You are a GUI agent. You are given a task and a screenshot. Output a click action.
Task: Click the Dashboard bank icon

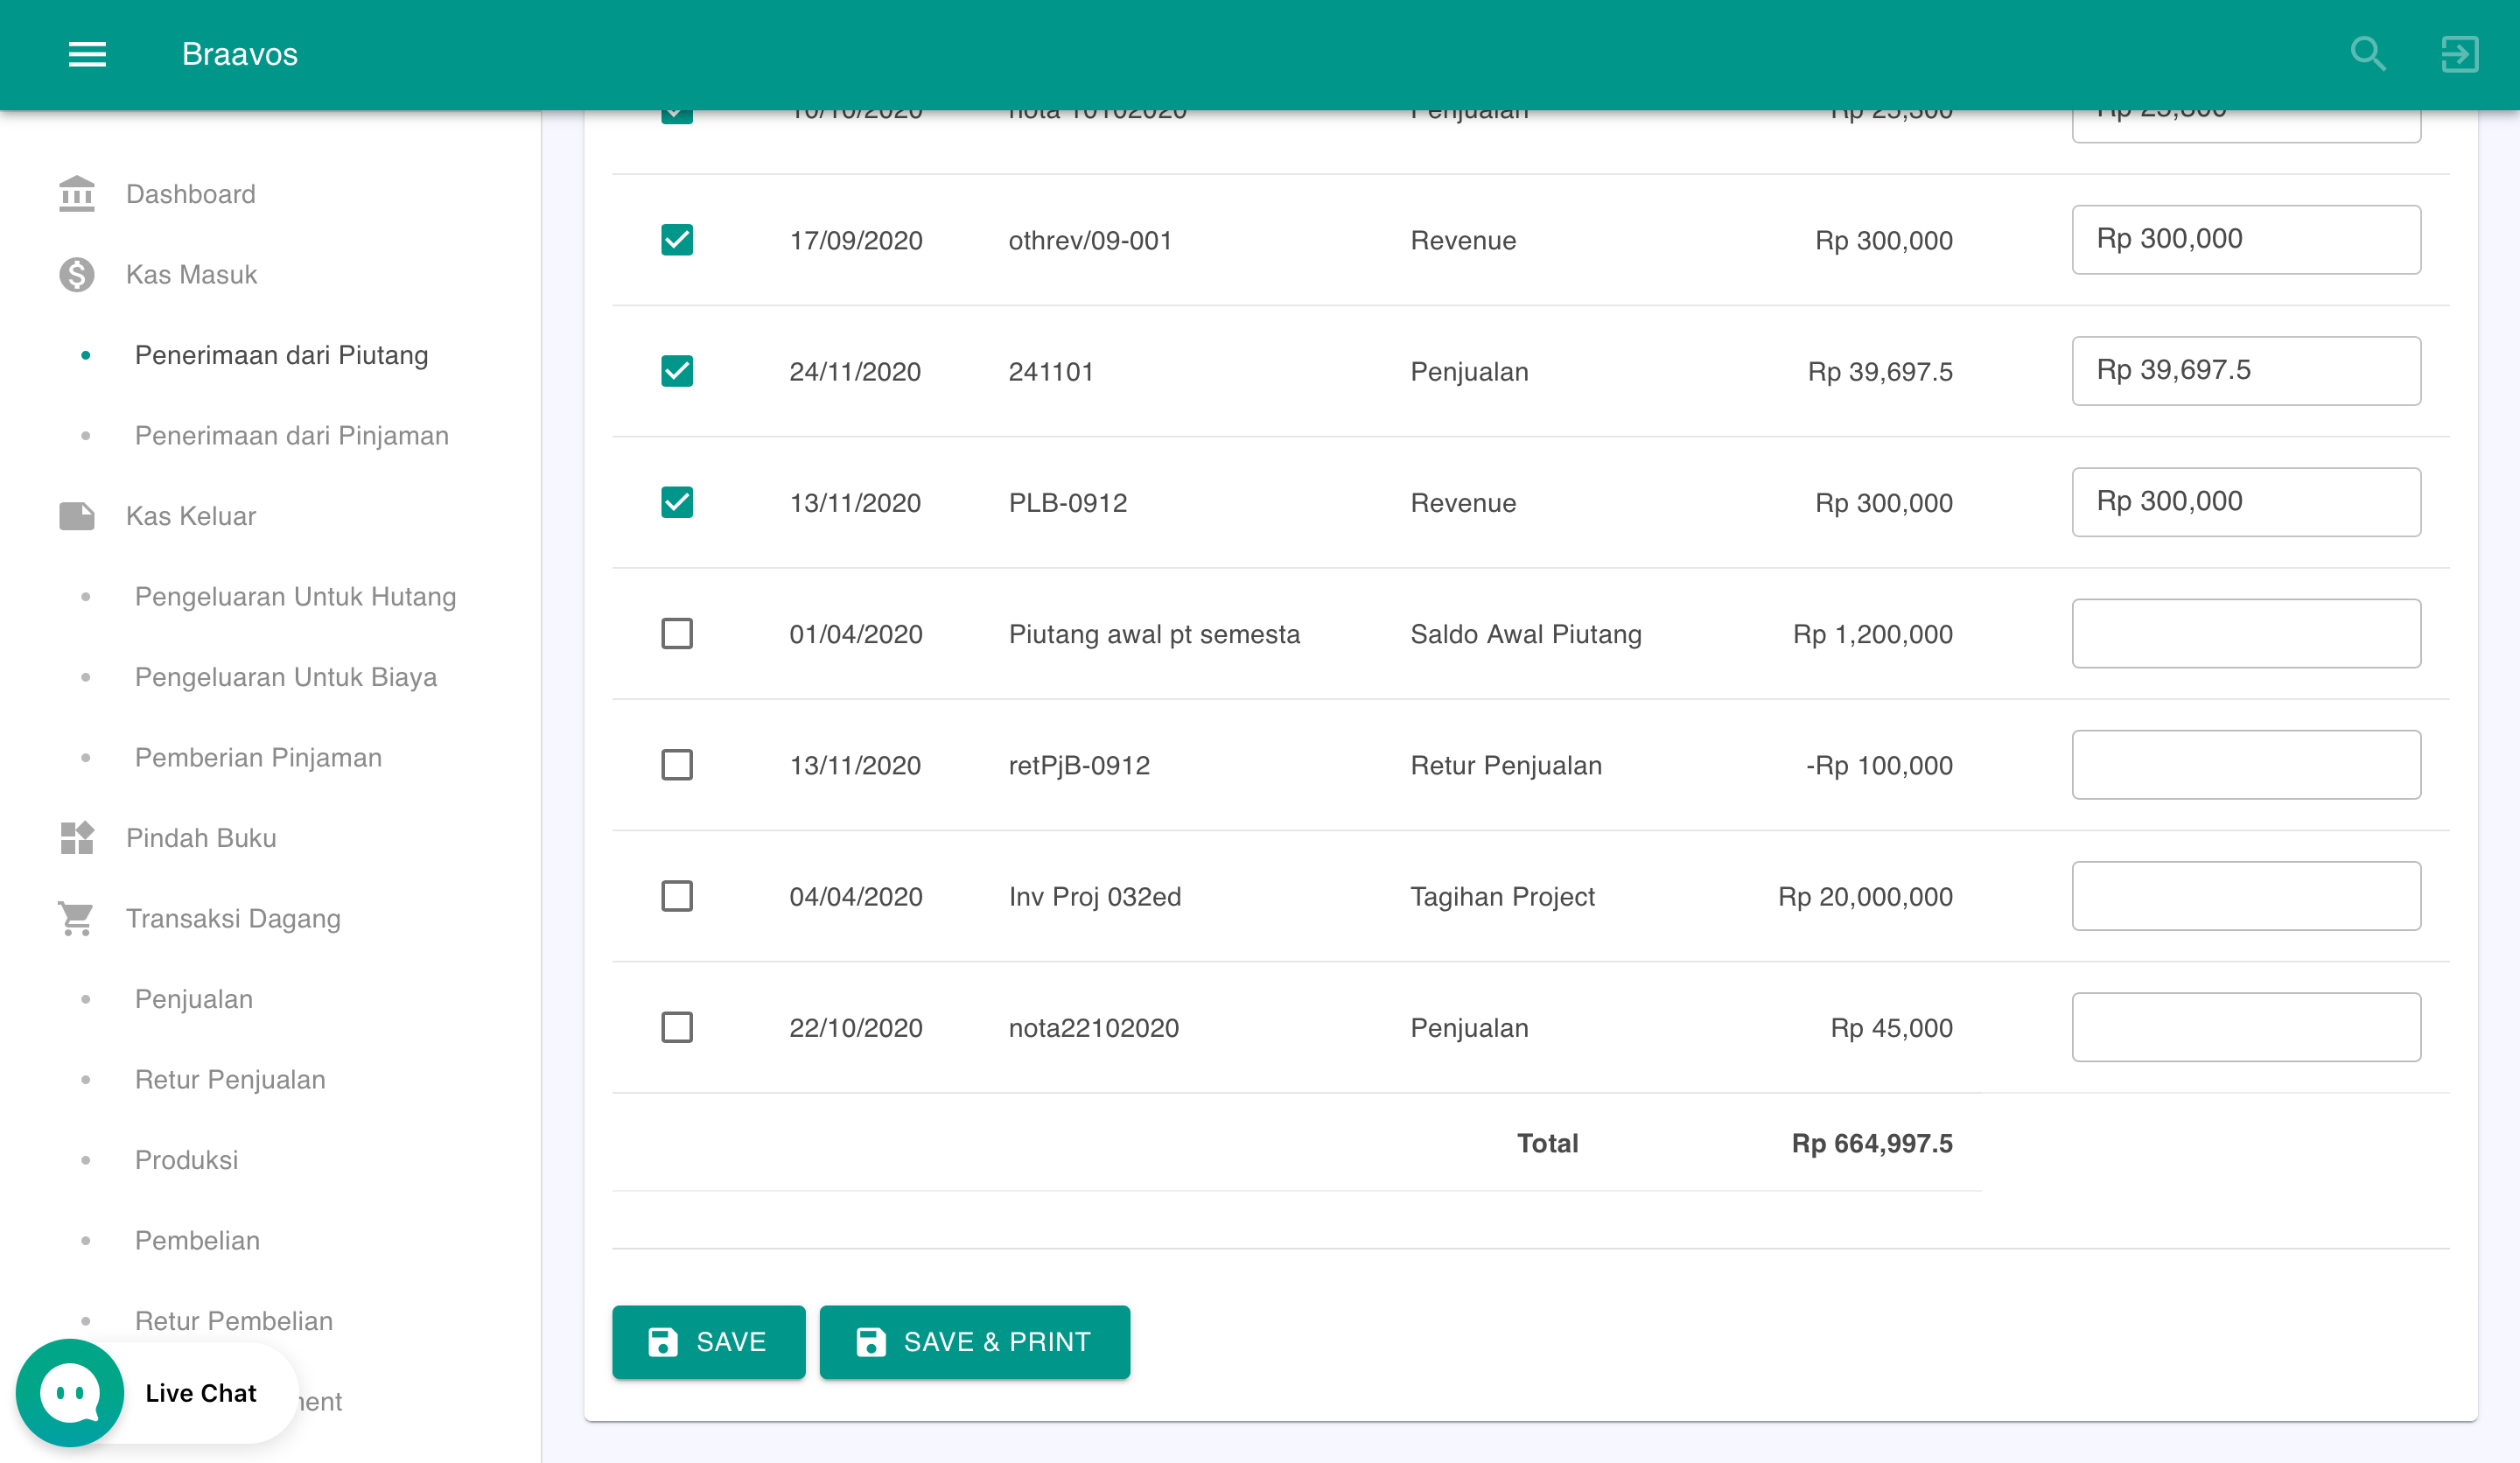click(x=76, y=194)
